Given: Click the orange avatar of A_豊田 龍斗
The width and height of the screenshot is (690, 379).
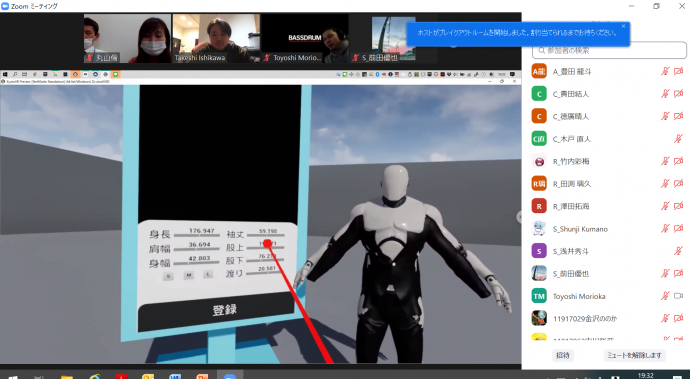Looking at the screenshot, I should [539, 71].
